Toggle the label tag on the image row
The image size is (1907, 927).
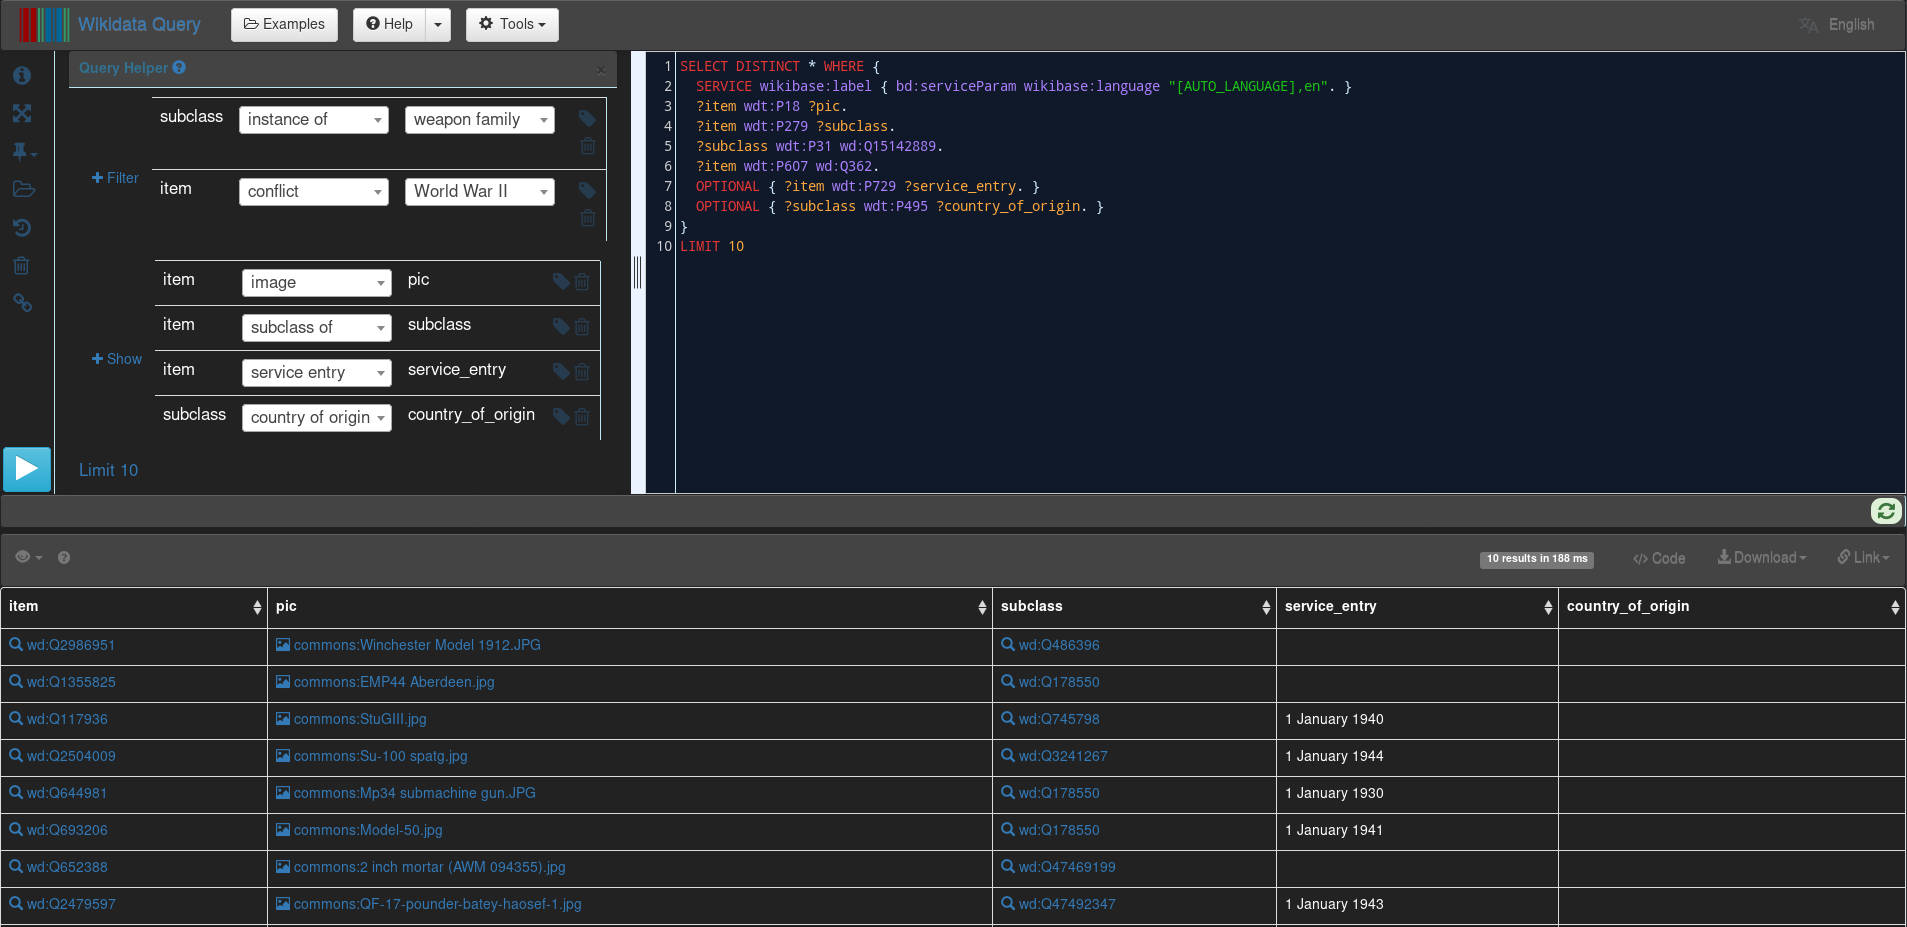559,281
